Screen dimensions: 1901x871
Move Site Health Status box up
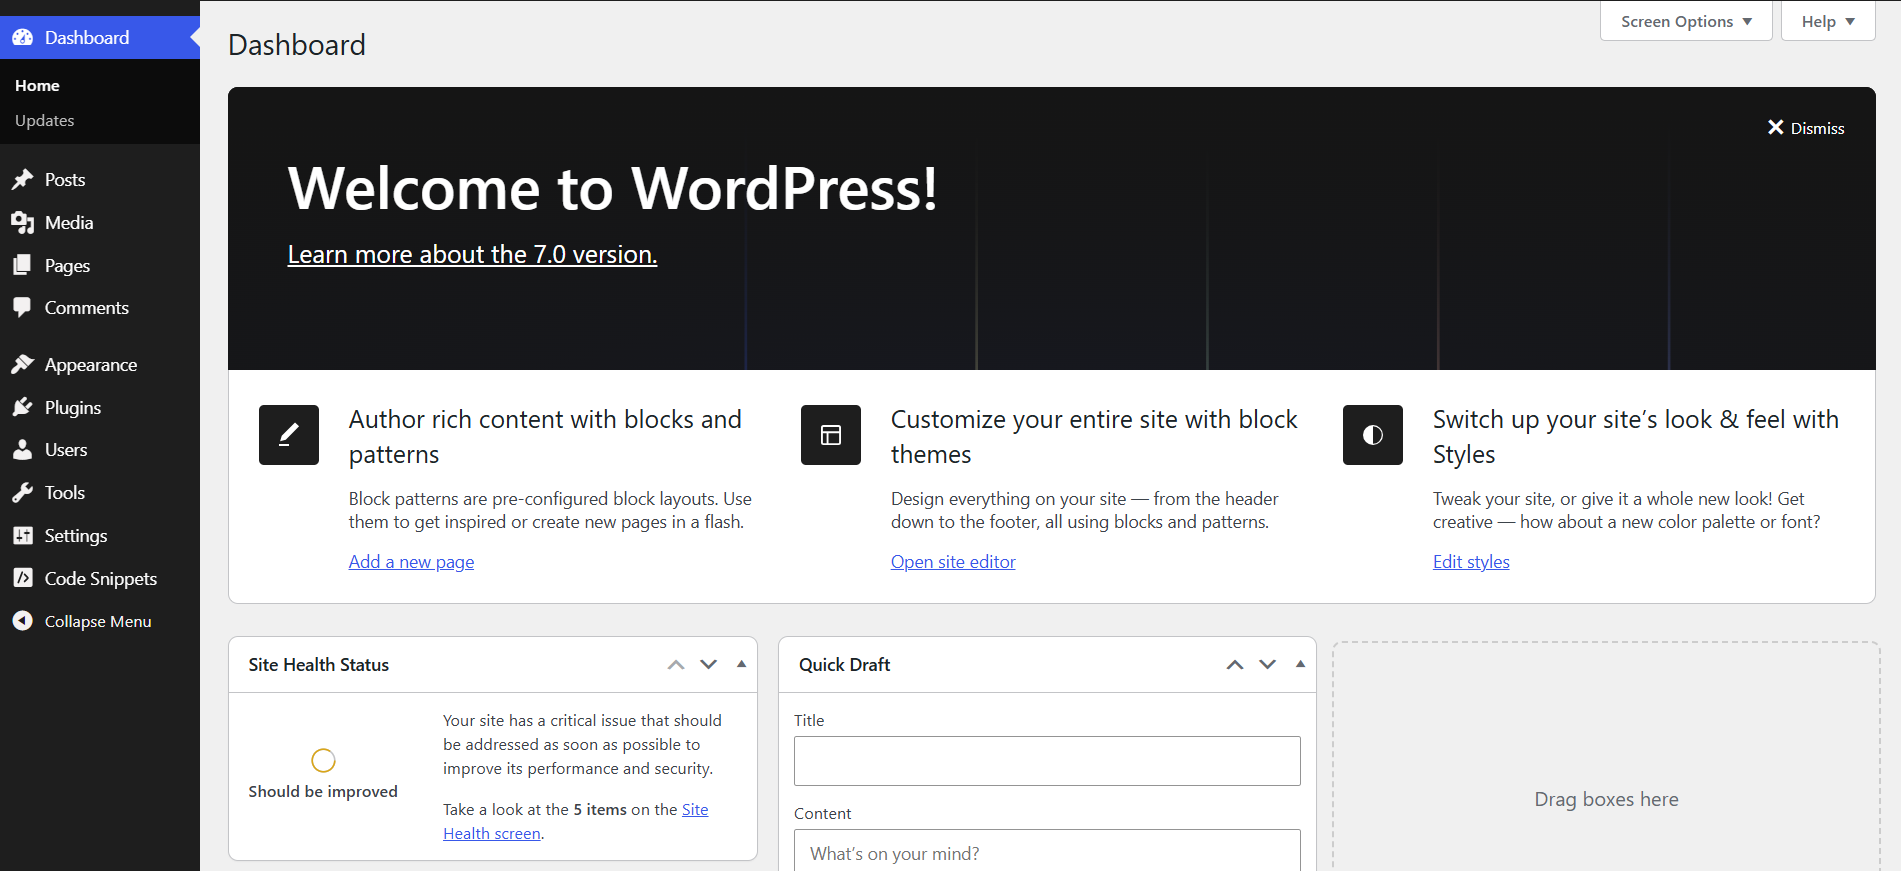(676, 665)
